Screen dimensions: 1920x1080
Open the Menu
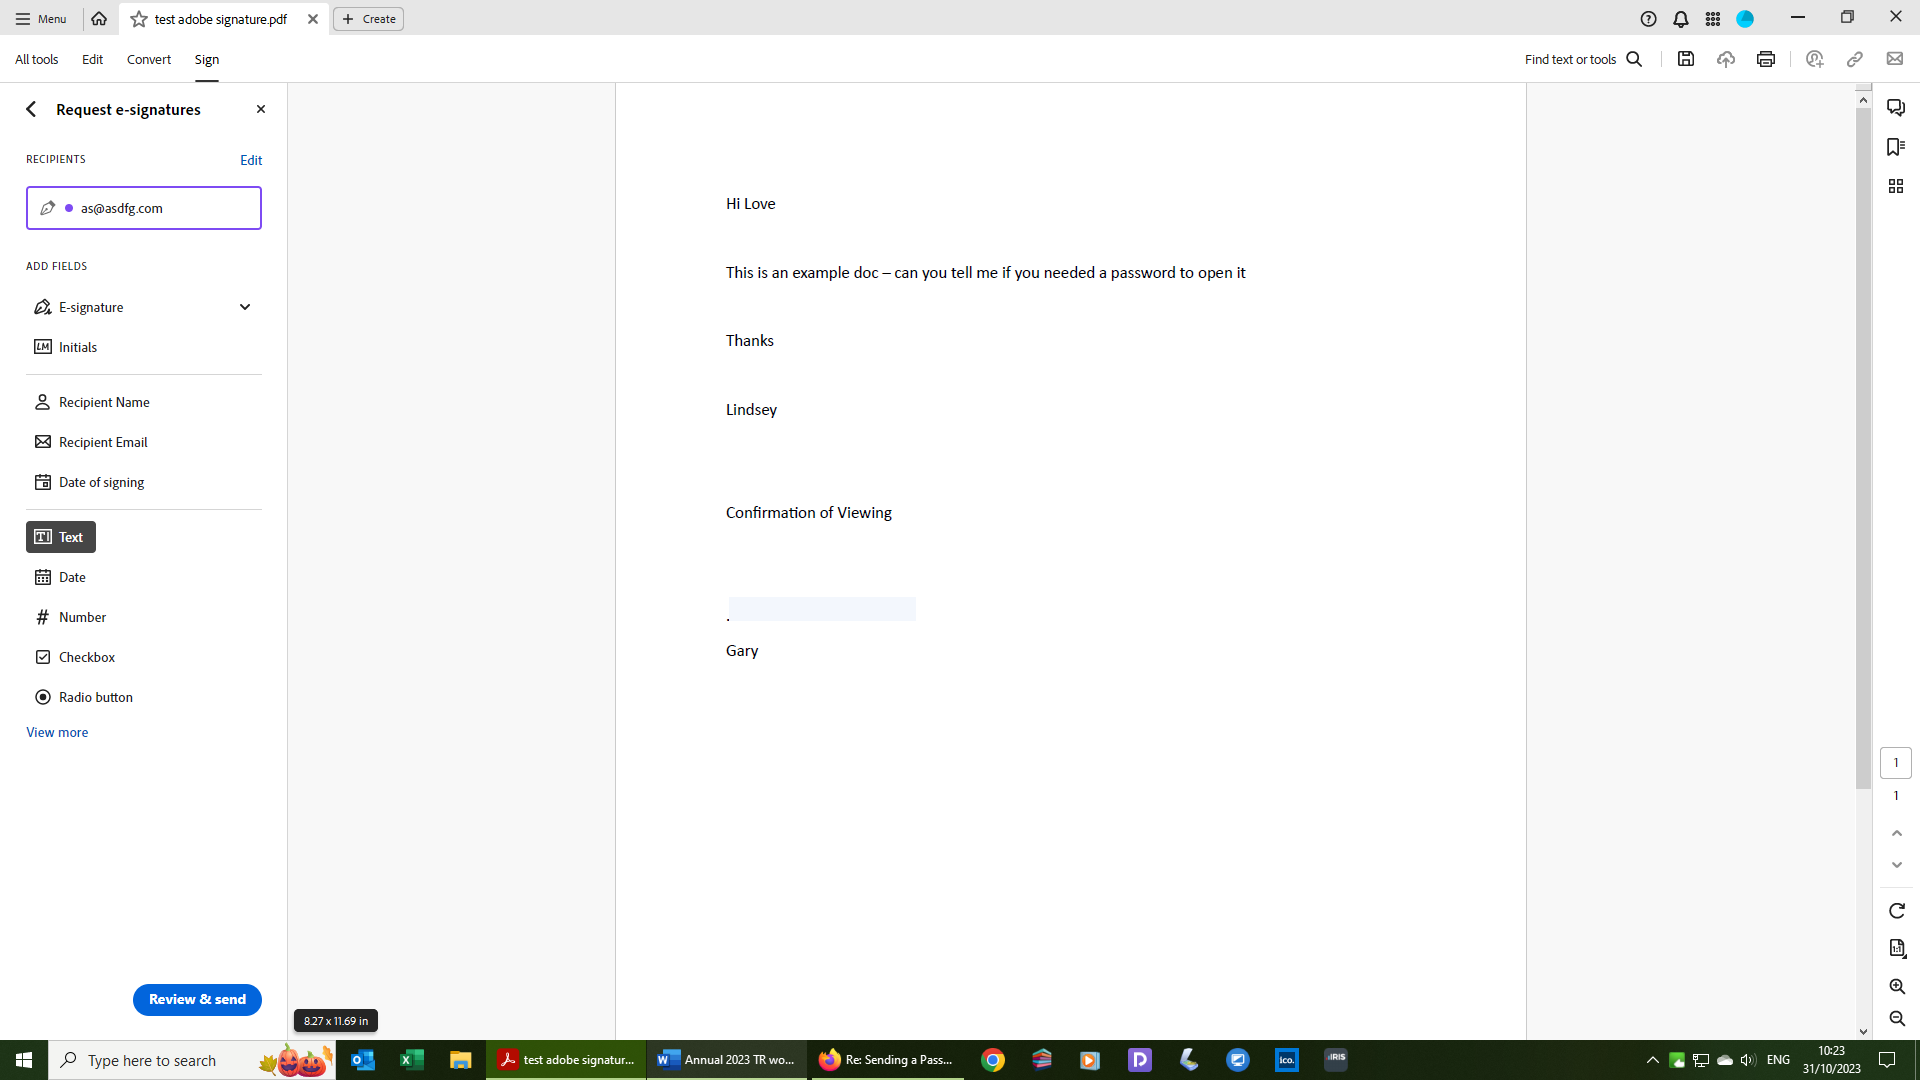41,18
